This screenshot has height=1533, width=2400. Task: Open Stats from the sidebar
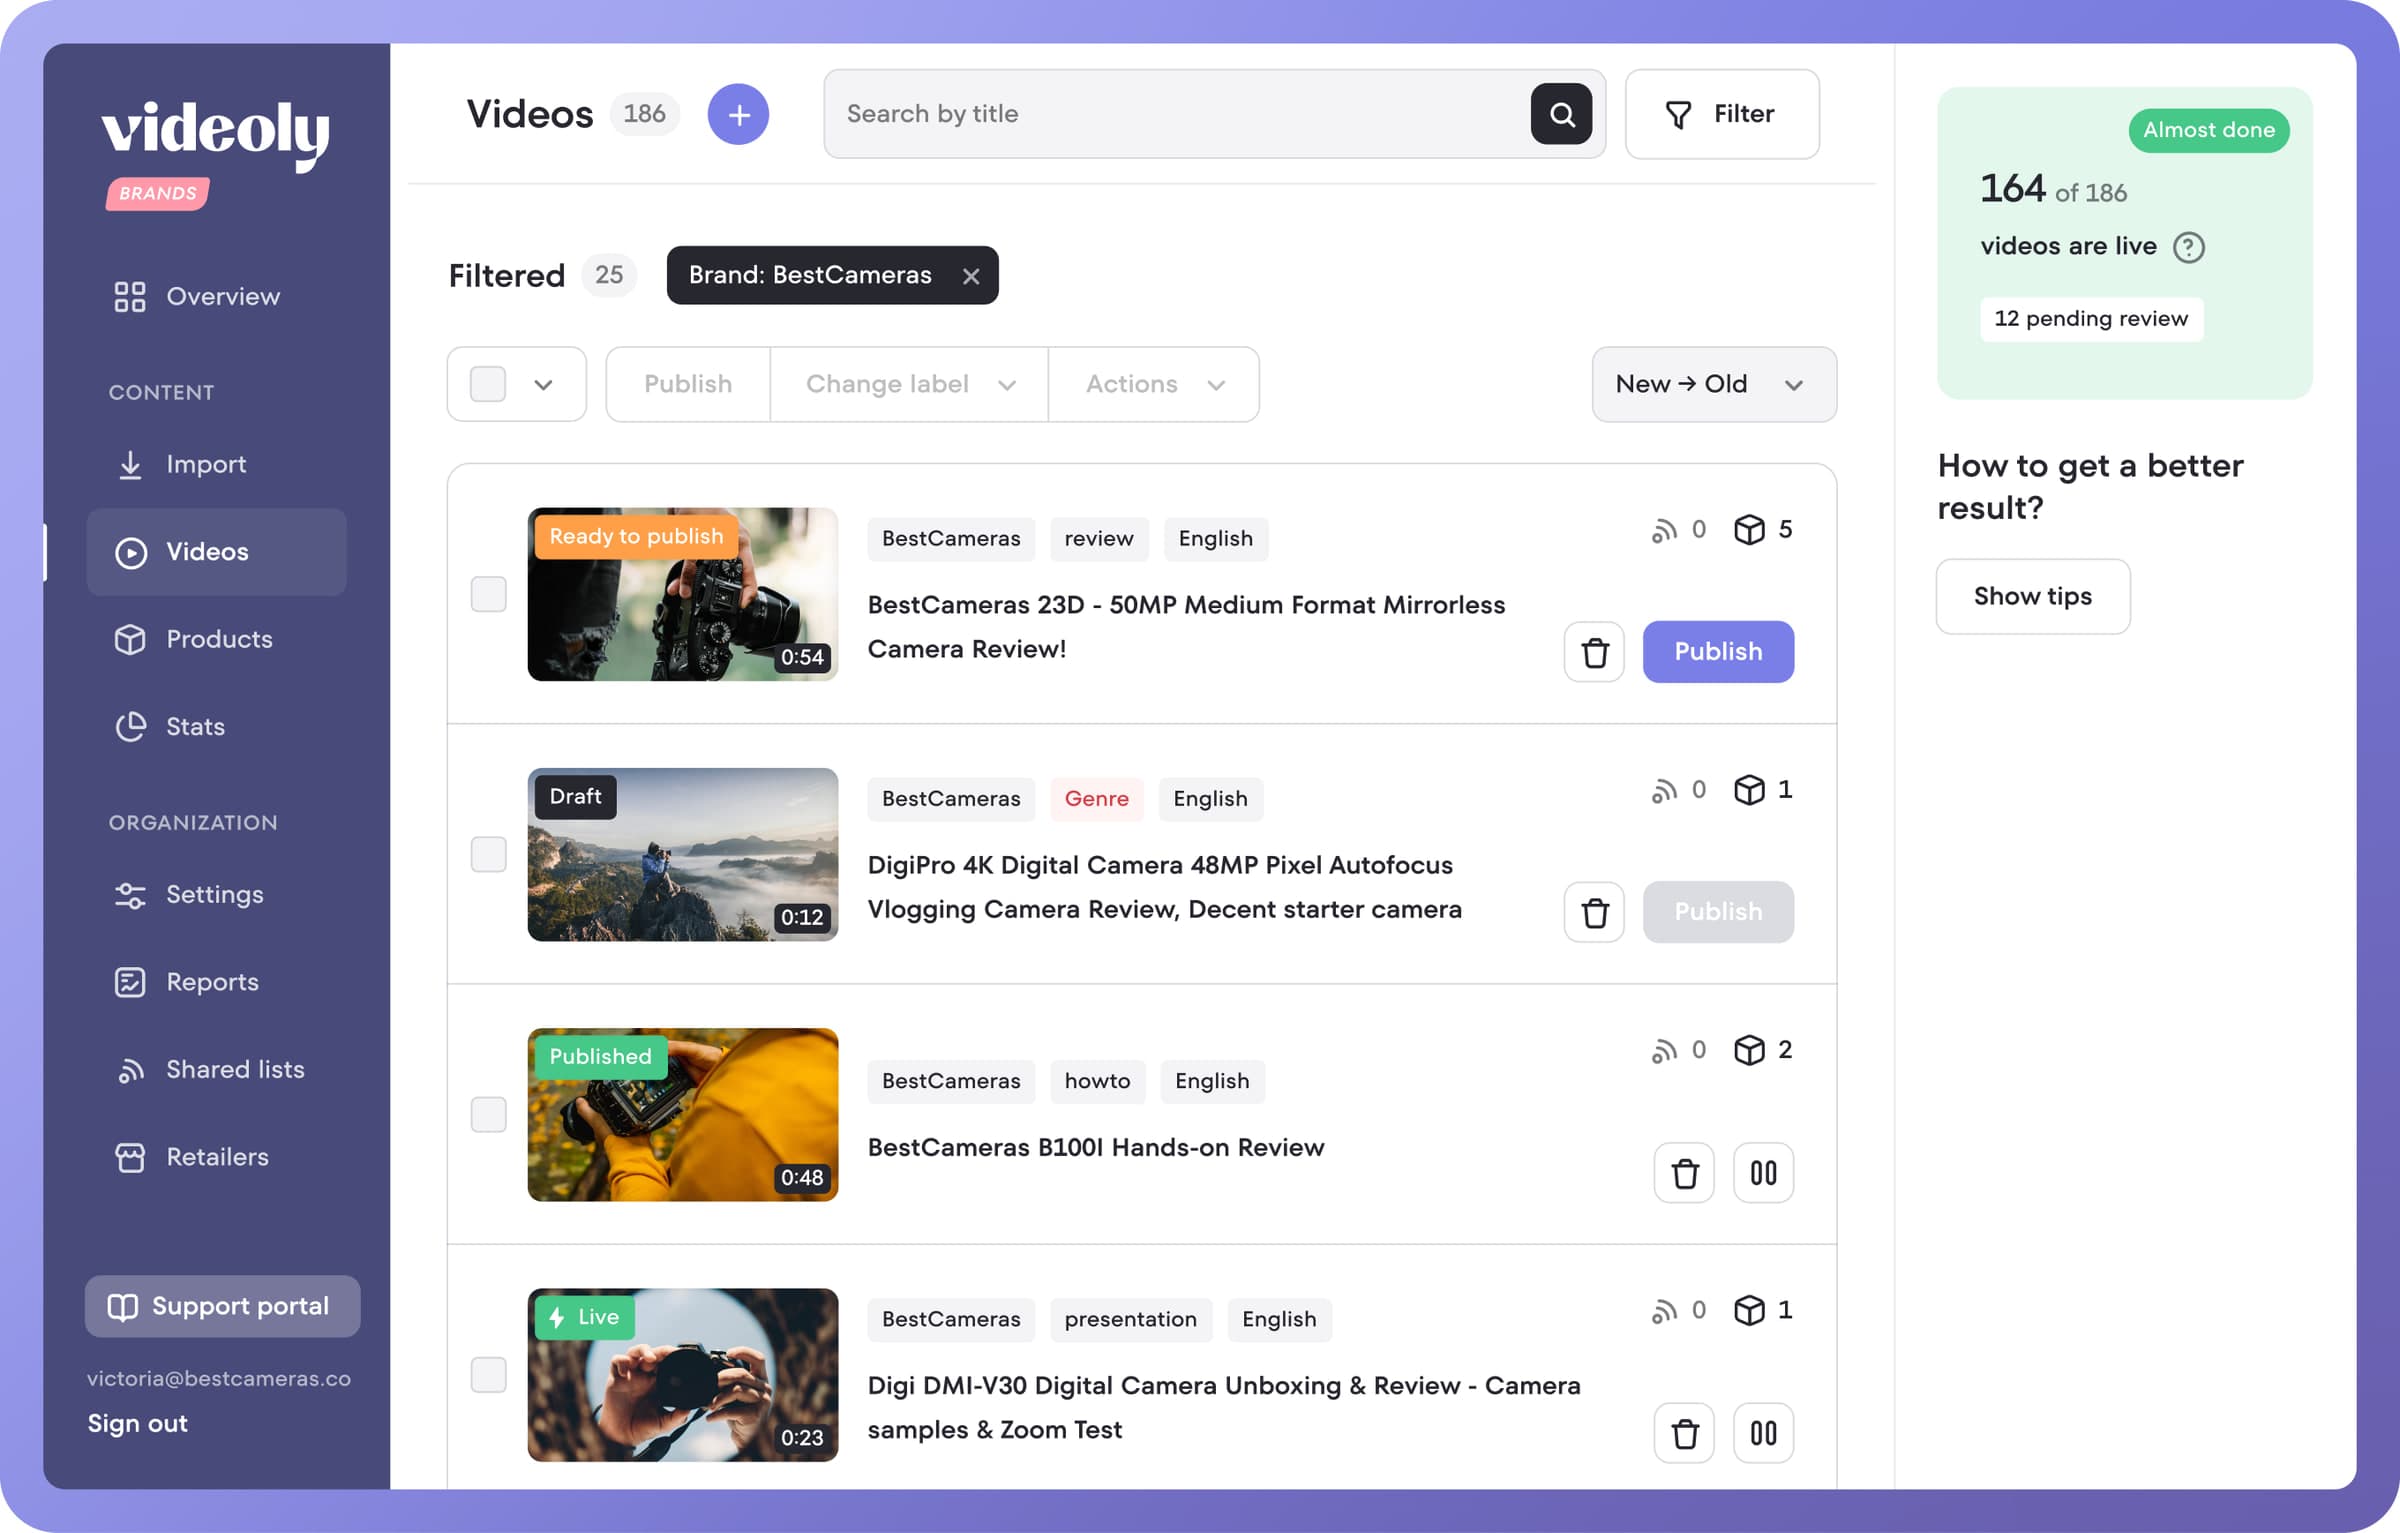click(x=170, y=727)
